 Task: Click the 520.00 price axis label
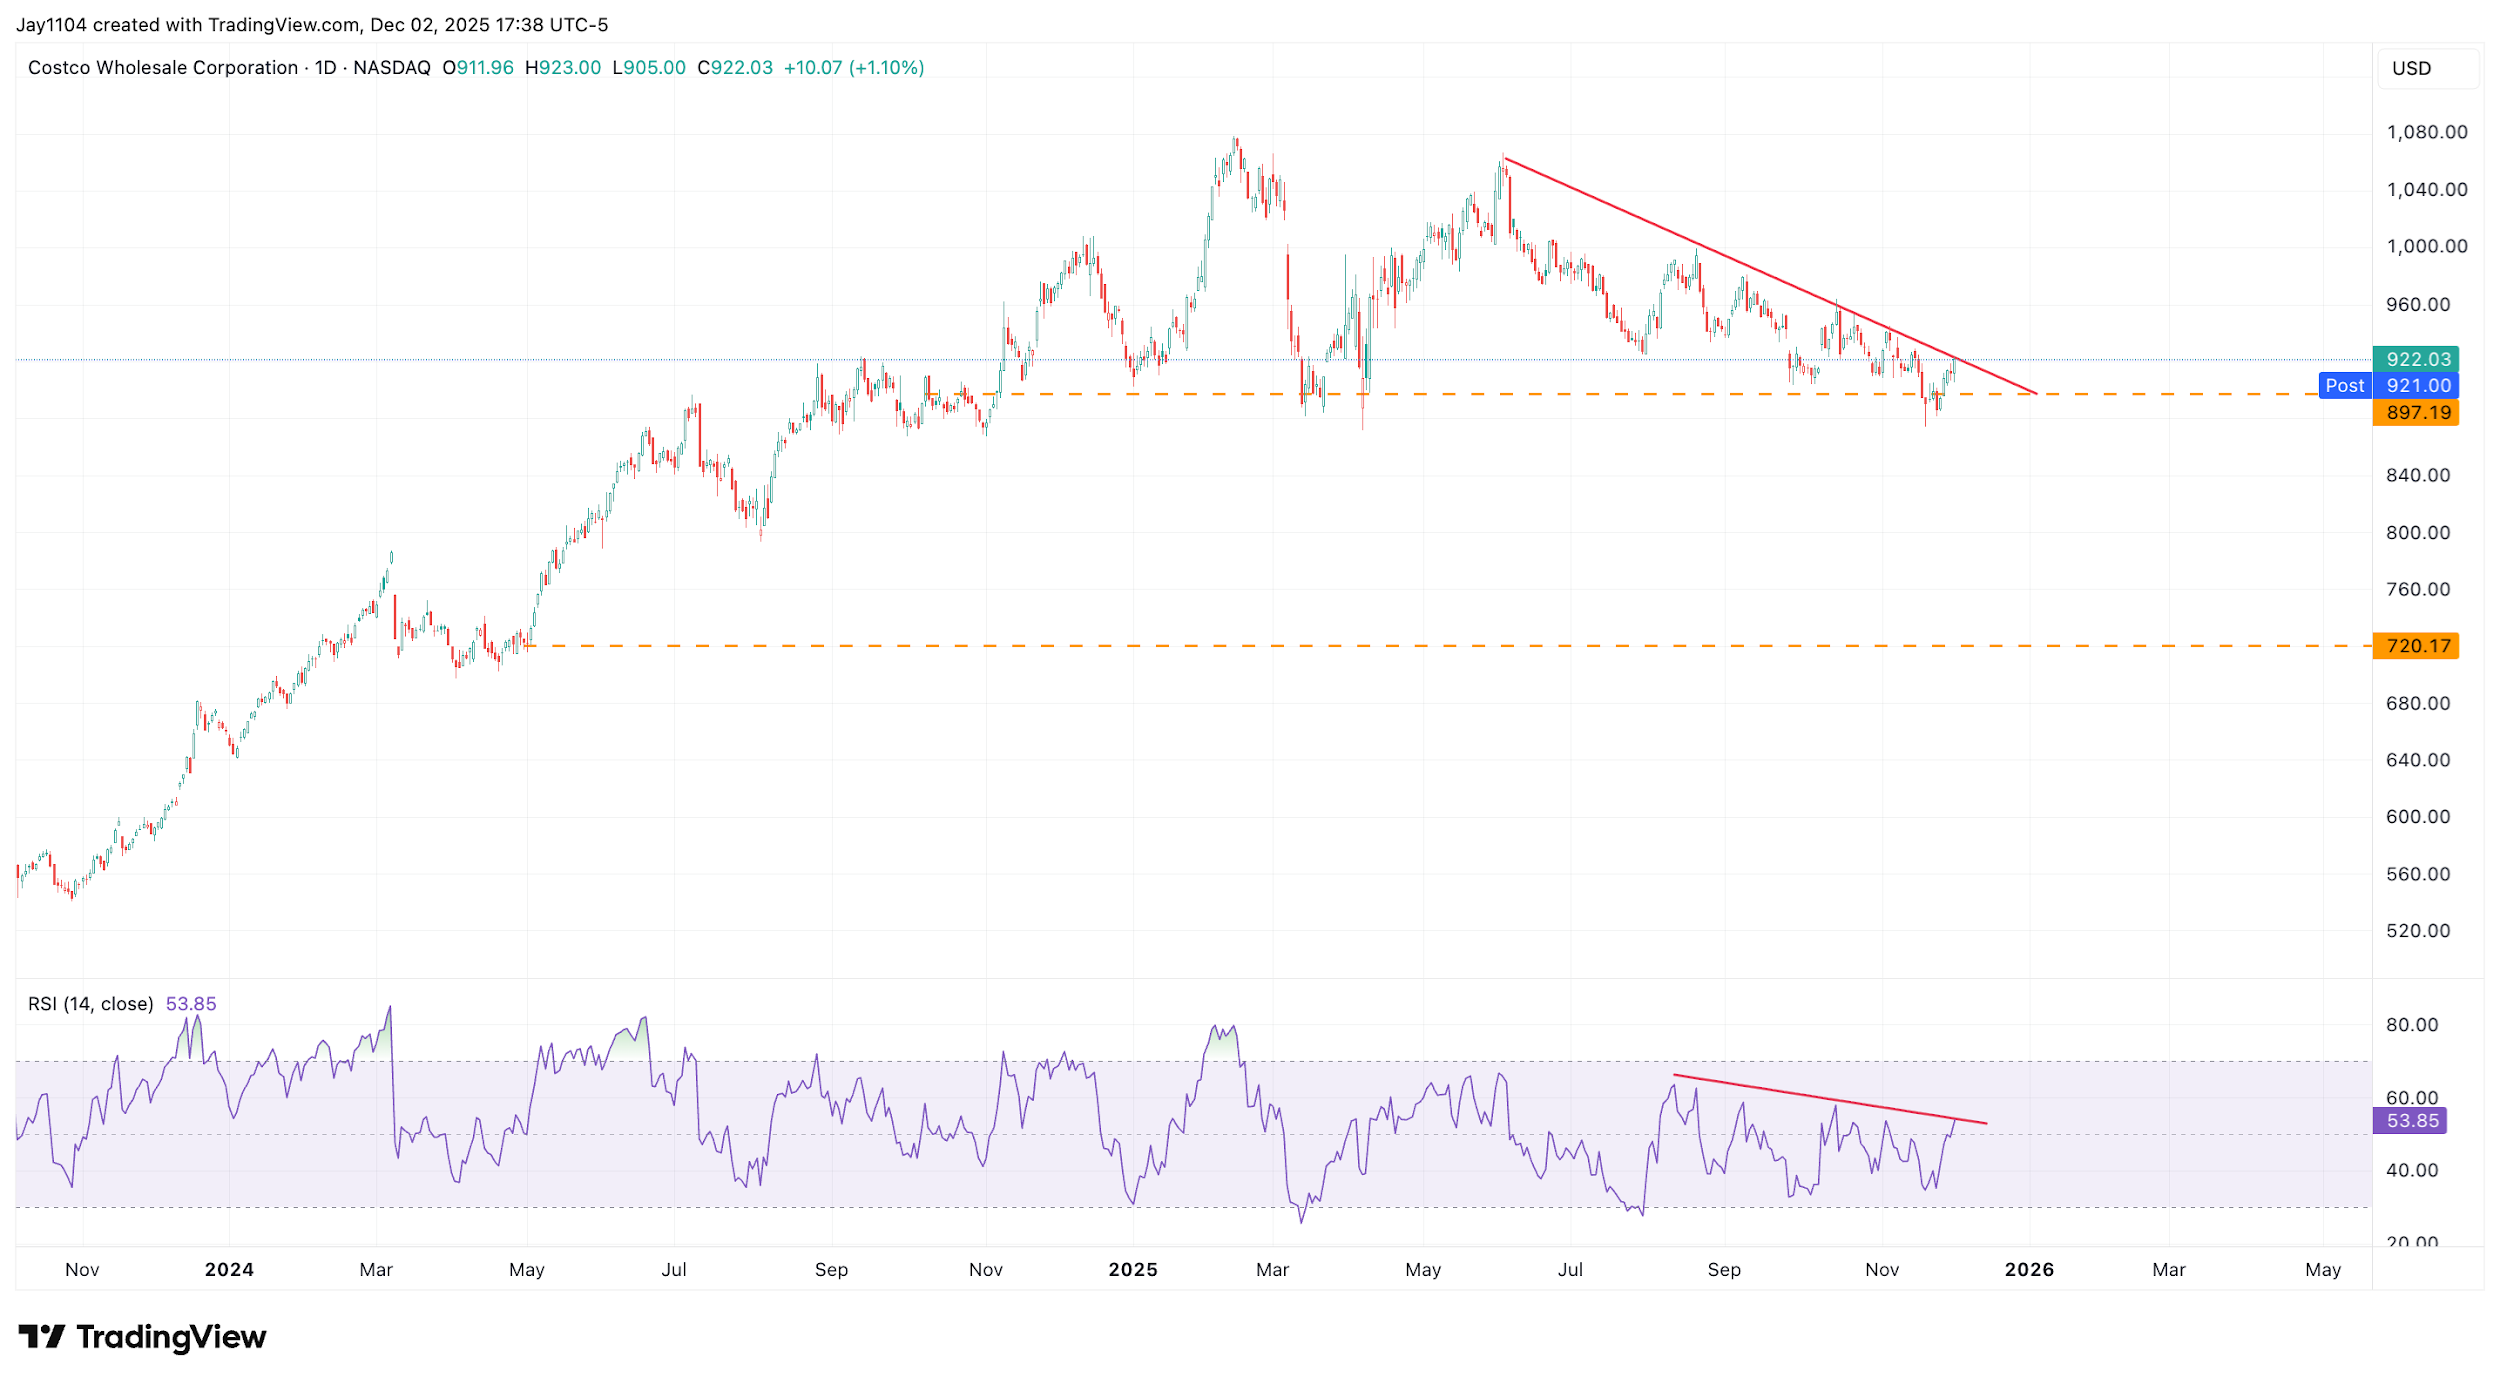pyautogui.click(x=2417, y=931)
